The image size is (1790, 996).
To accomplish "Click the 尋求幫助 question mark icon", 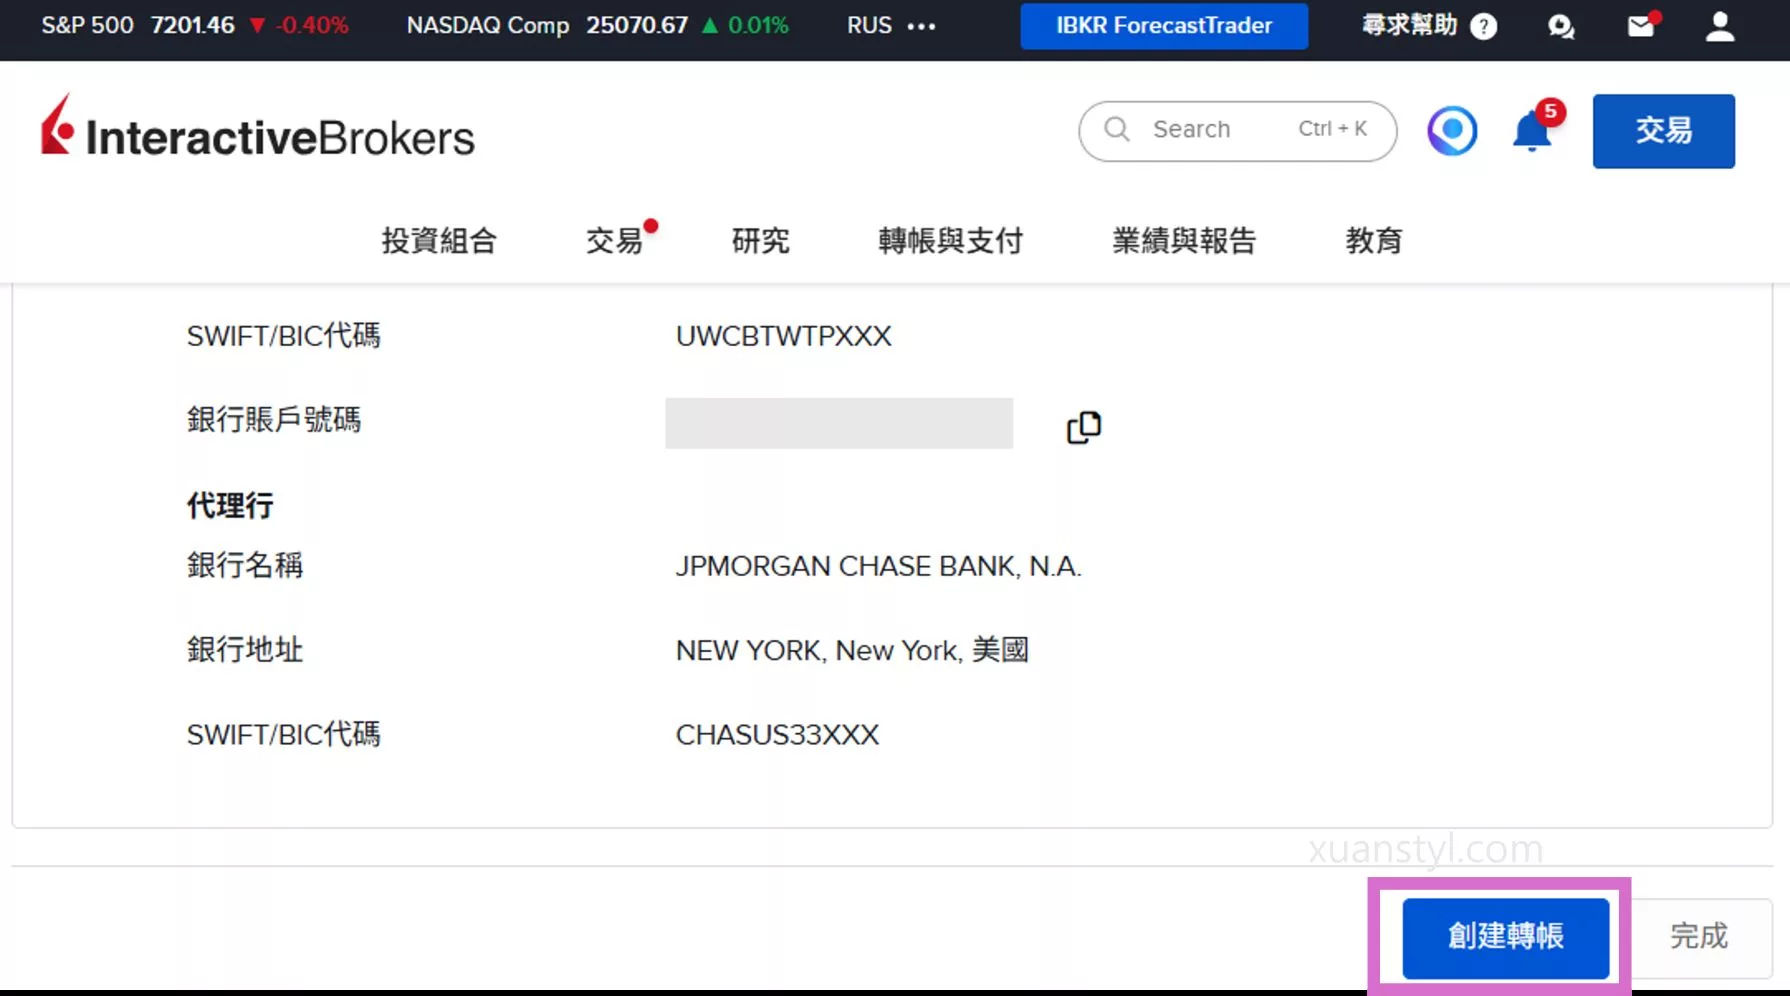I will point(1484,26).
